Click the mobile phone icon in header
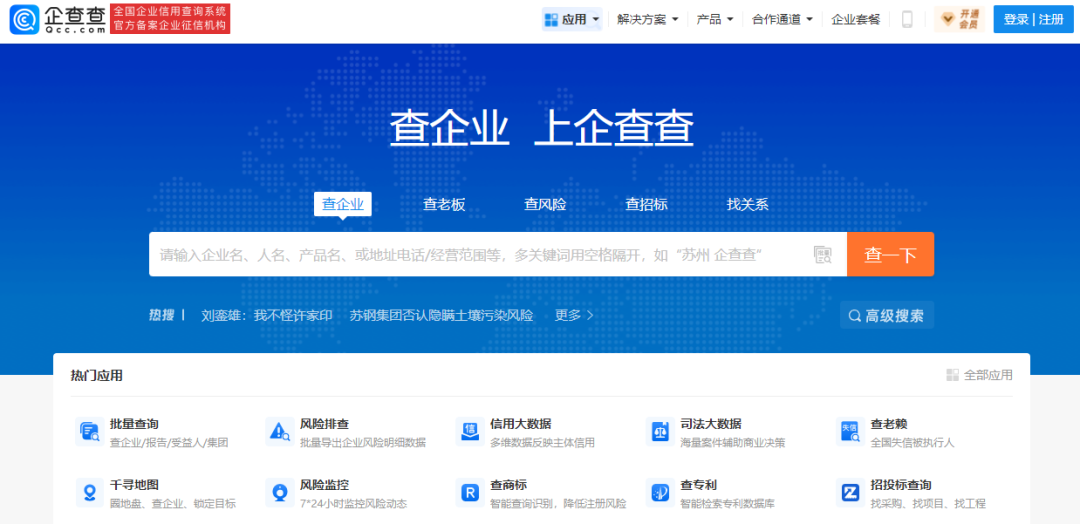The width and height of the screenshot is (1080, 524). pos(907,19)
